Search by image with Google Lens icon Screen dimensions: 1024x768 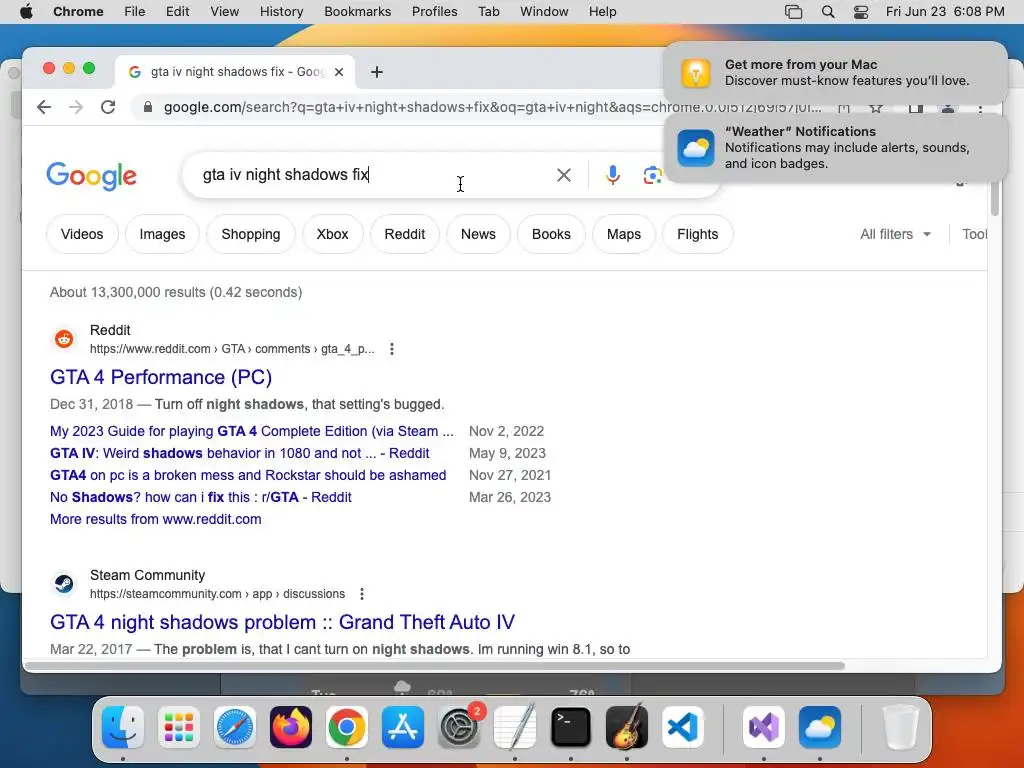652,175
